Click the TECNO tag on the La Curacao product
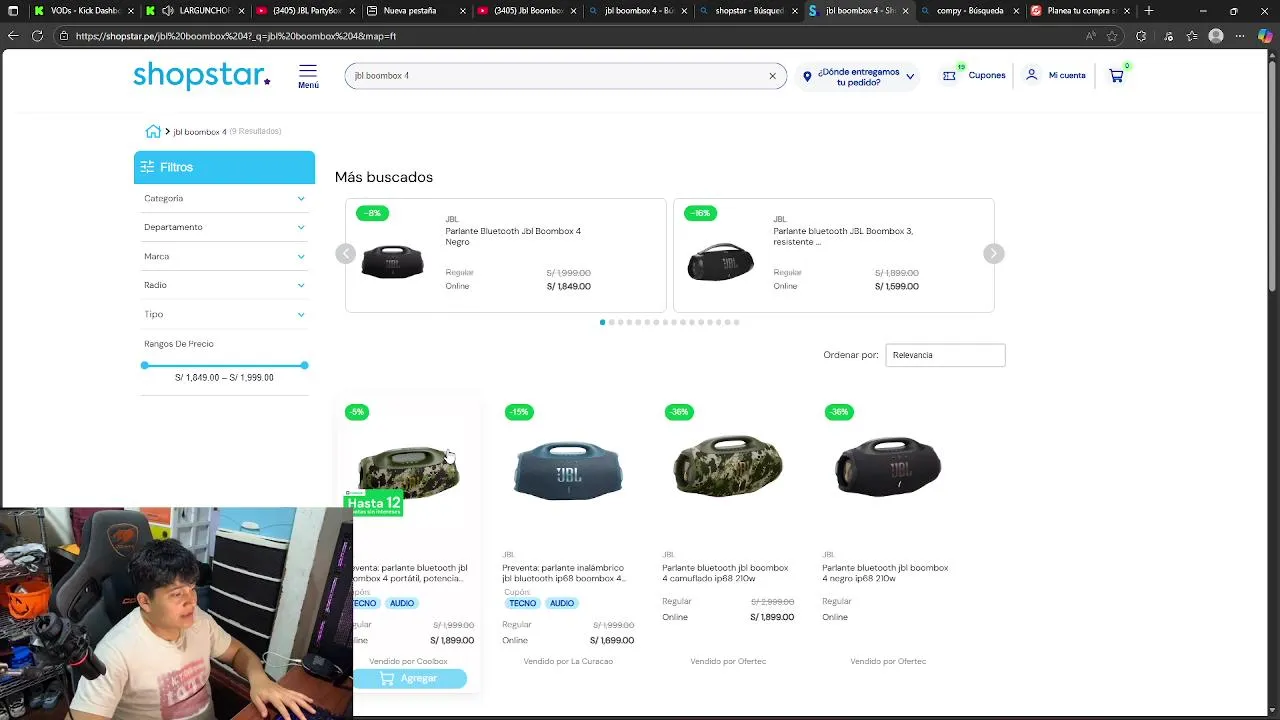Image resolution: width=1280 pixels, height=720 pixels. click(523, 603)
